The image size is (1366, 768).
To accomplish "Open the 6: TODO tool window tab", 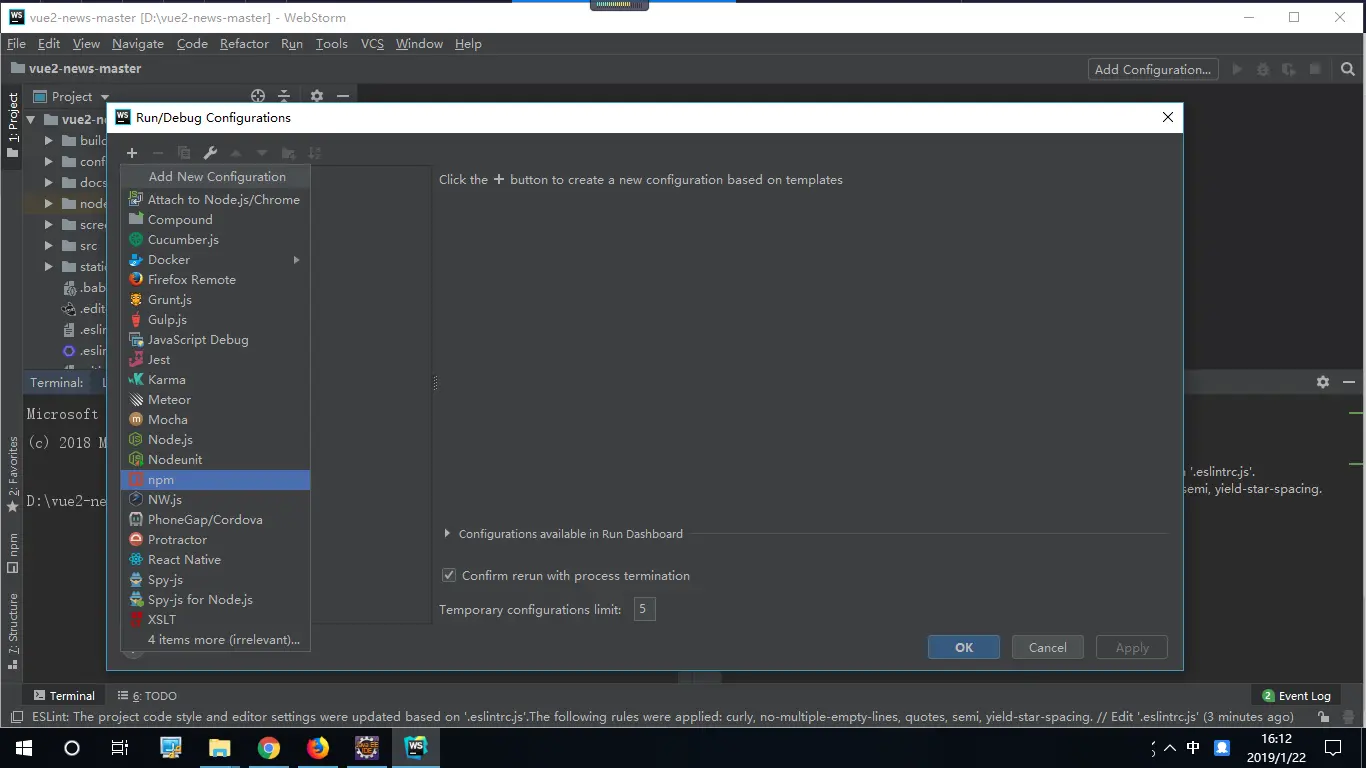I will 147,695.
